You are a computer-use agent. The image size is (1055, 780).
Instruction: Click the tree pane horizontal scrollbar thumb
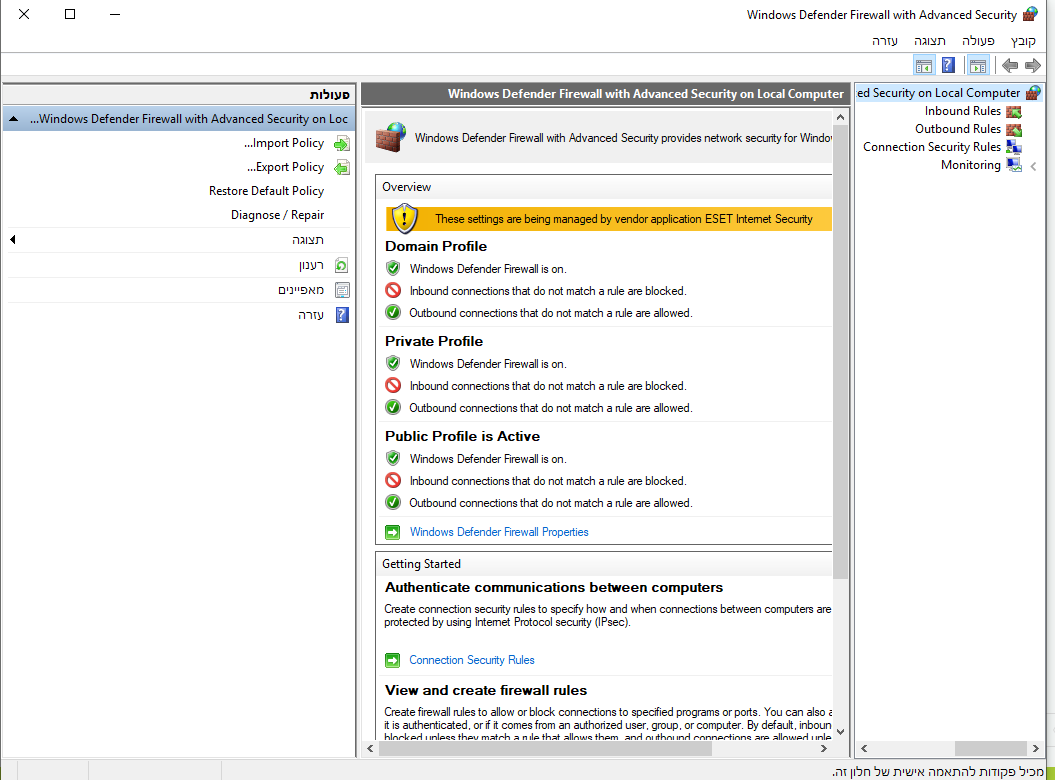coord(990,748)
